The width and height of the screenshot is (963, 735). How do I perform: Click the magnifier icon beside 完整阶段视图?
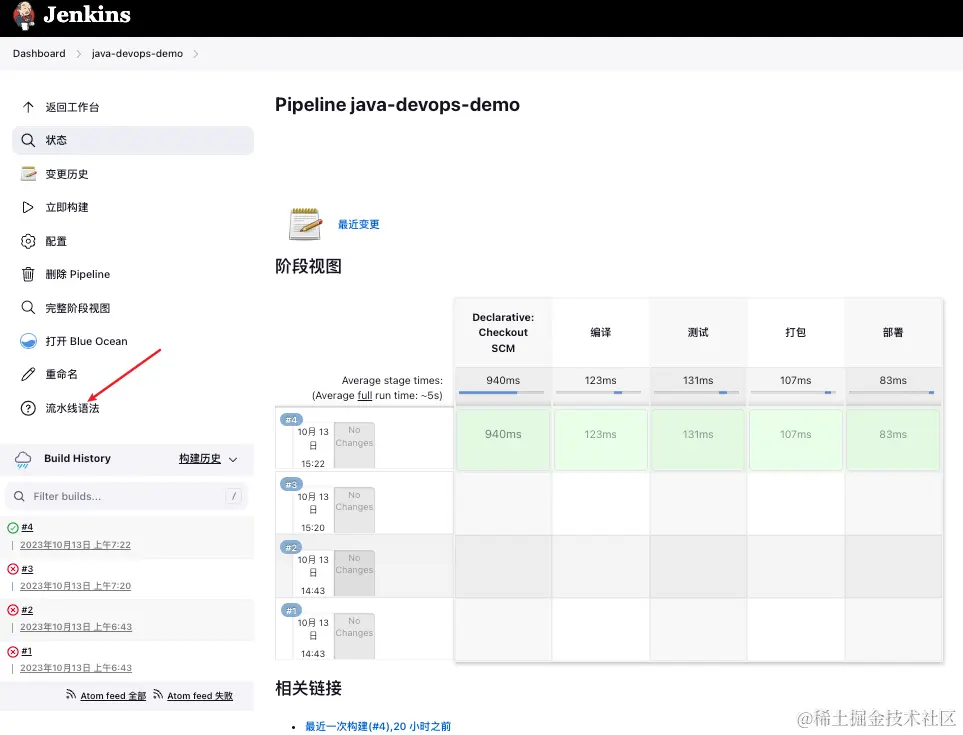click(28, 307)
